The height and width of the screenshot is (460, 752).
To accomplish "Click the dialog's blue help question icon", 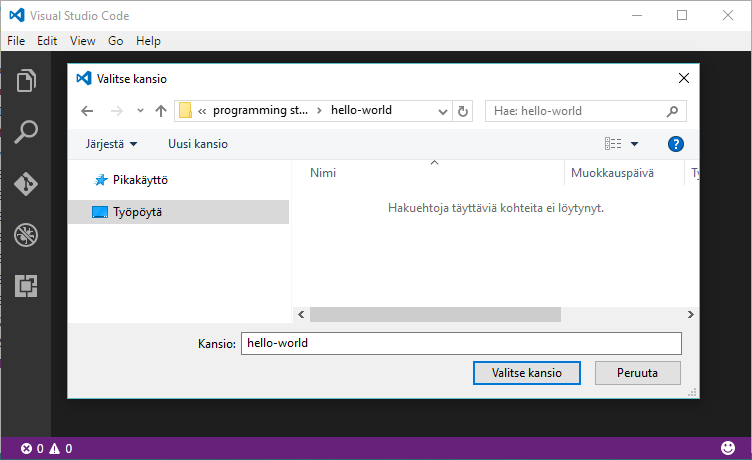I will coord(675,144).
